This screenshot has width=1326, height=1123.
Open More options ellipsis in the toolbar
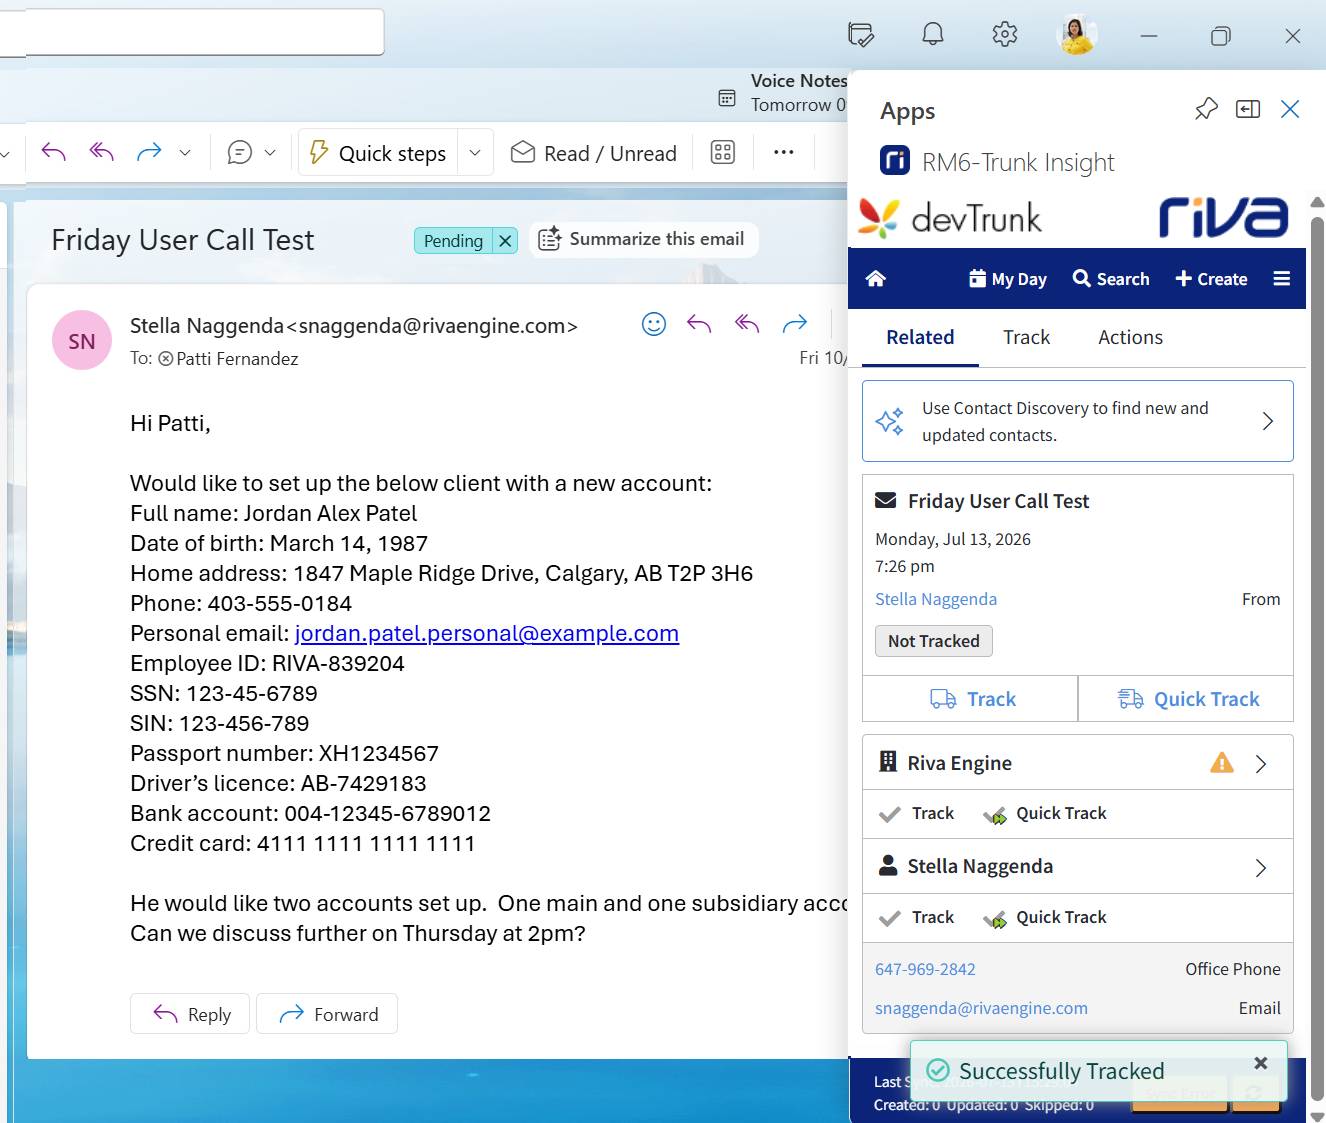point(784,152)
